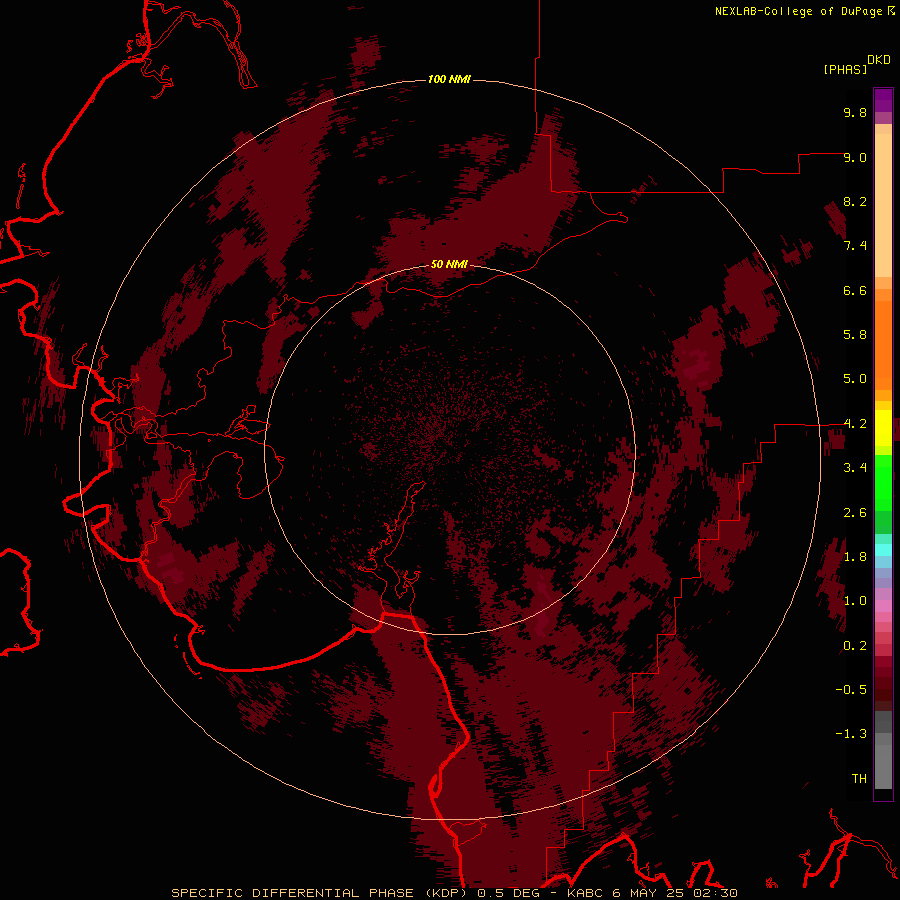Viewport: 900px width, 900px height.
Task: Click the -1.3 value on color scale
Action: [x=851, y=734]
